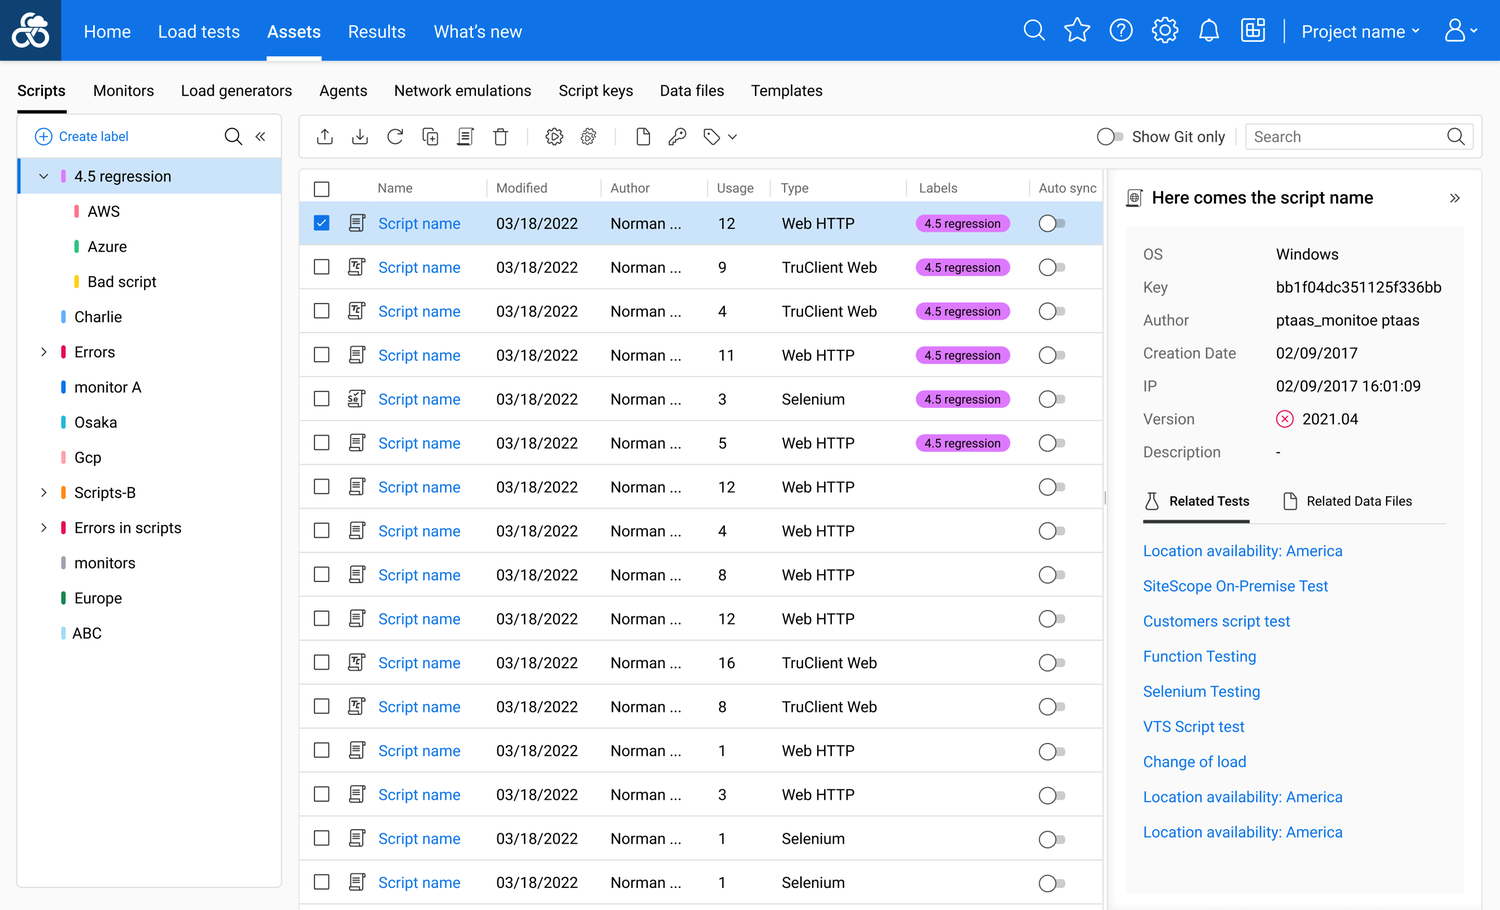The height and width of the screenshot is (910, 1500).
Task: Uncheck the first selected script row checkbox
Action: 321,223
